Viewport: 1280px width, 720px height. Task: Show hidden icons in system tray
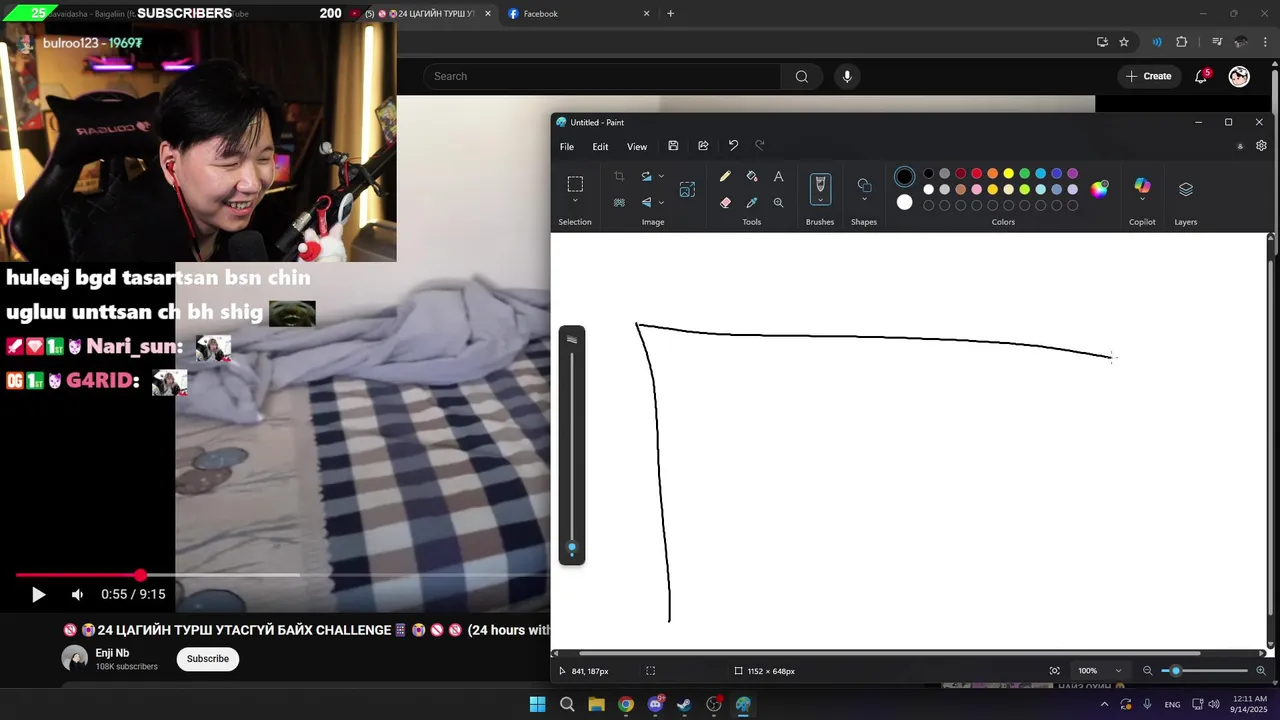click(x=1104, y=704)
